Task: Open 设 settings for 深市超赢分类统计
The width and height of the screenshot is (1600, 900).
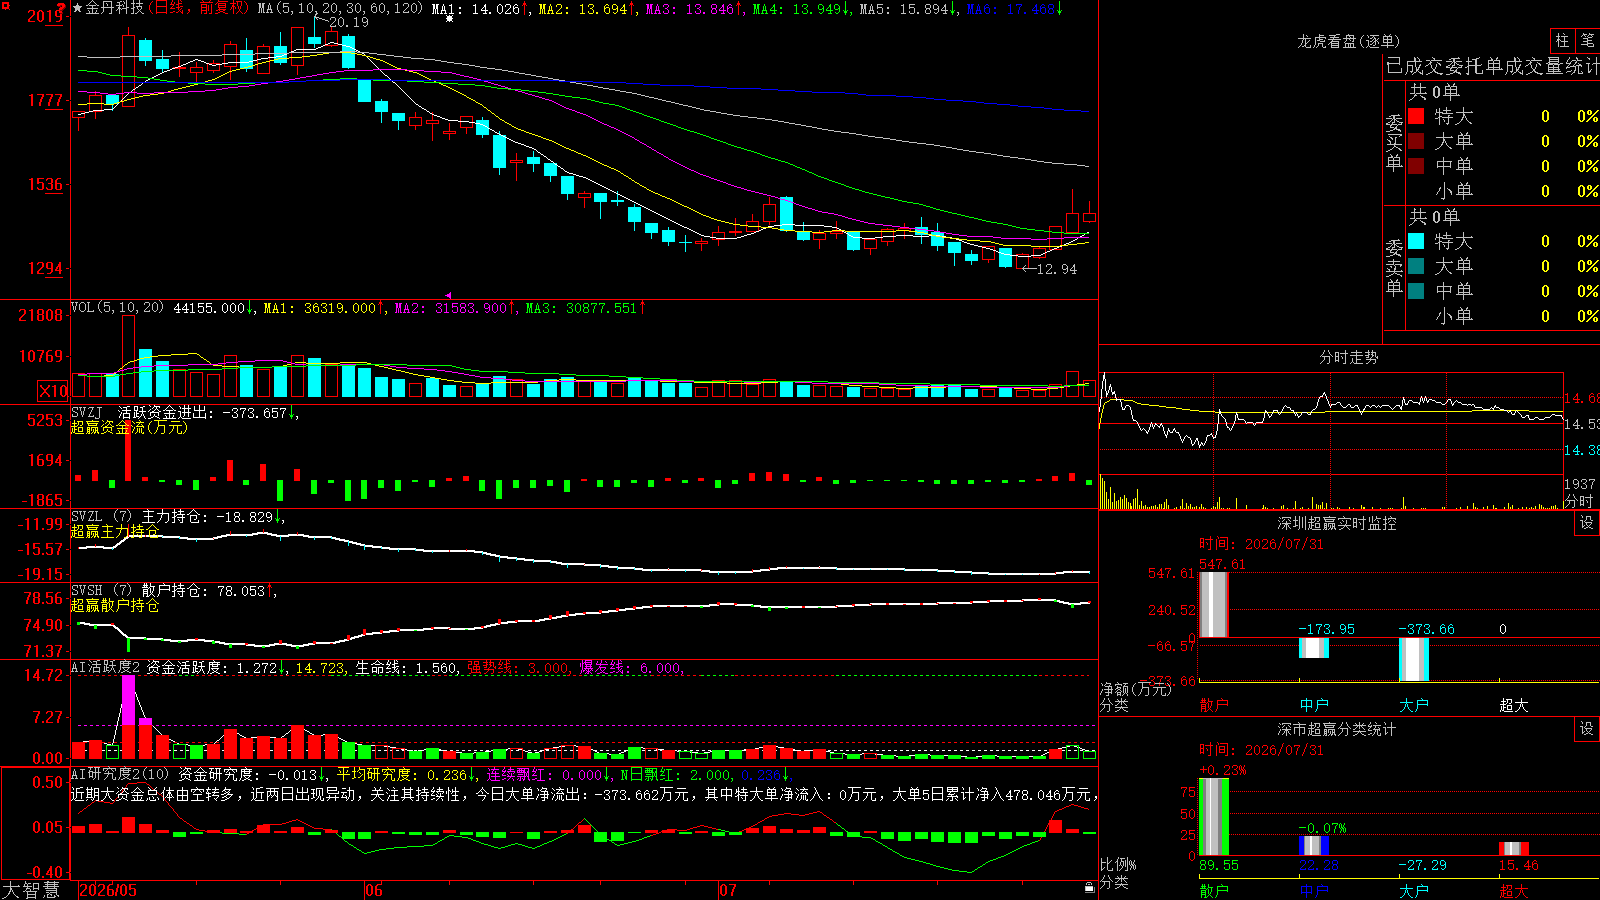Action: coord(1587,729)
